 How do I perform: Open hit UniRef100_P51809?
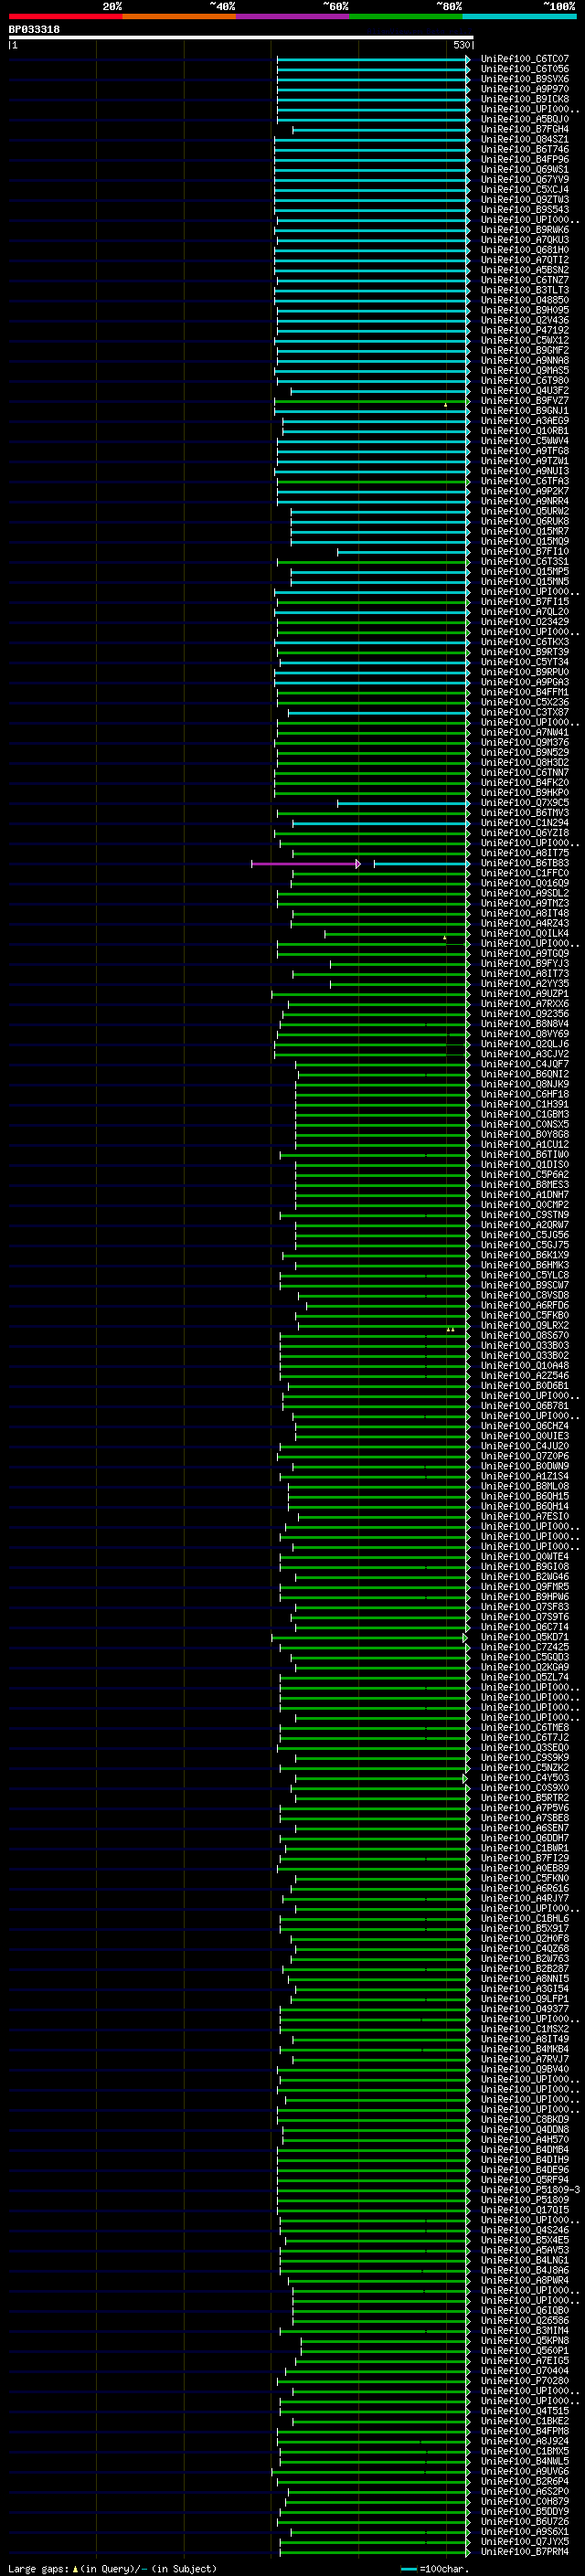pyautogui.click(x=524, y=2199)
